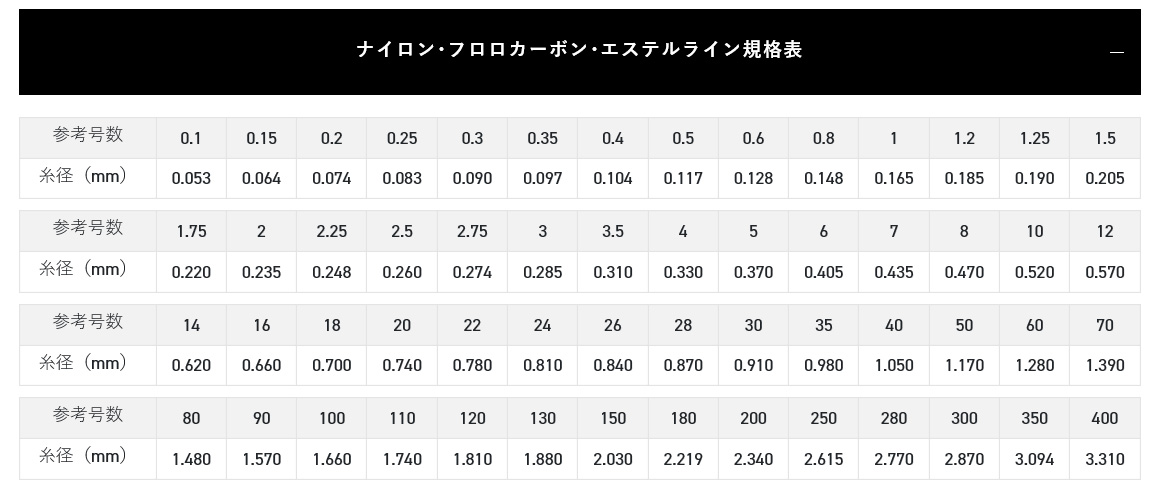Select the 70 reference number cell

coord(1105,325)
